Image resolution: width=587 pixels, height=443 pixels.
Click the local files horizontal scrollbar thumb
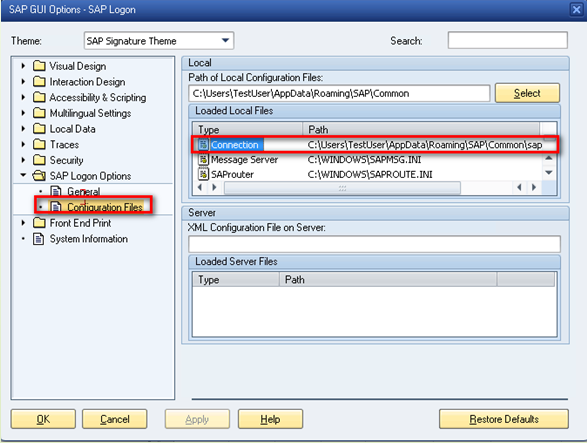tap(342, 188)
